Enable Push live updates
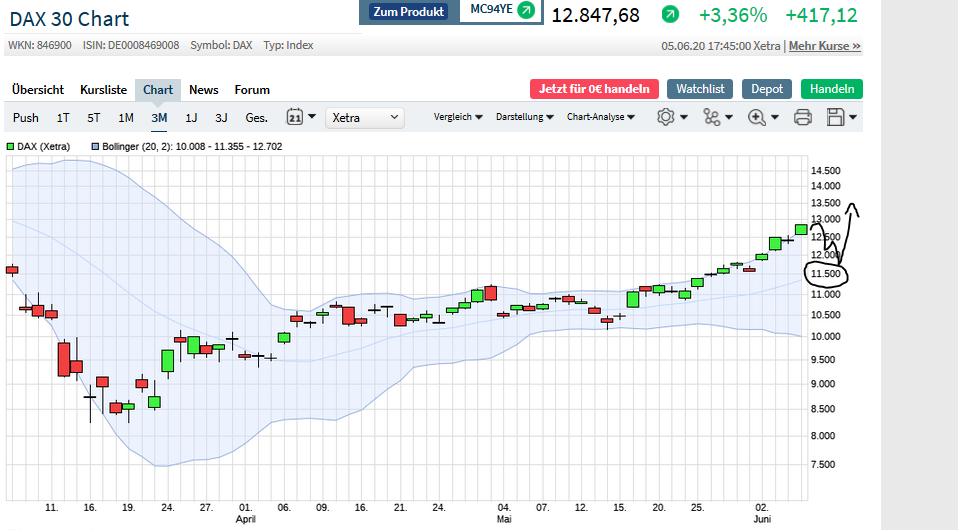958x530 pixels. click(26, 118)
